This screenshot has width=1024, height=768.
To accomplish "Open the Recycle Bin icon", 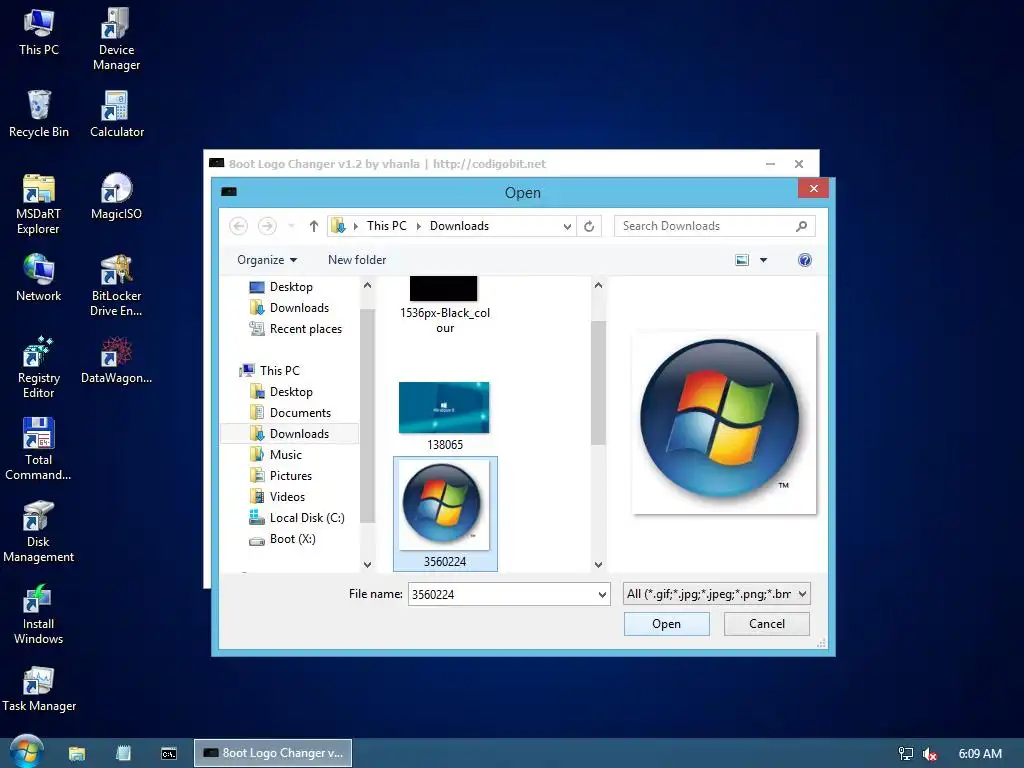I will tap(39, 113).
